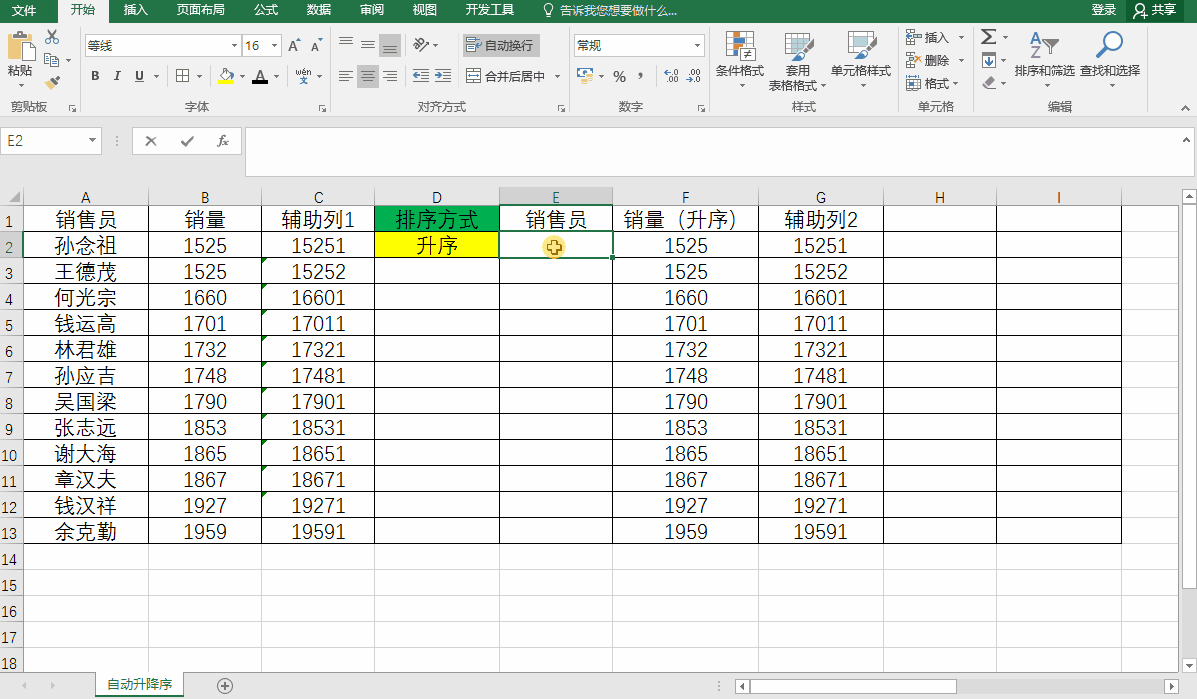Click the Fill down icon
Image resolution: width=1197 pixels, height=699 pixels.
[989, 60]
